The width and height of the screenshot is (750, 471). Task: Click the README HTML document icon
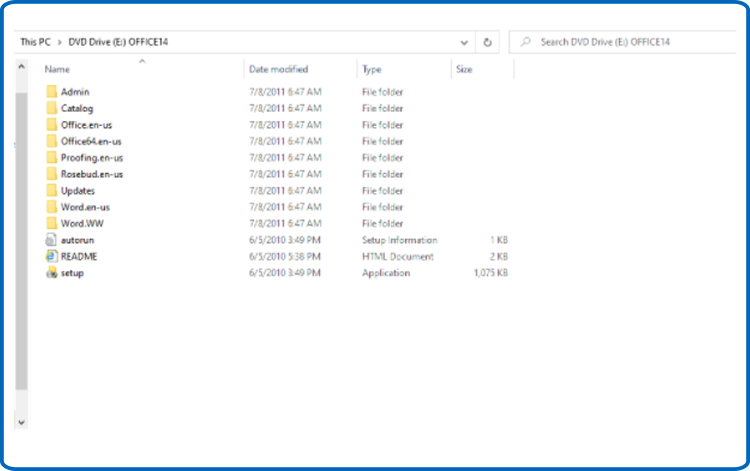pos(52,256)
